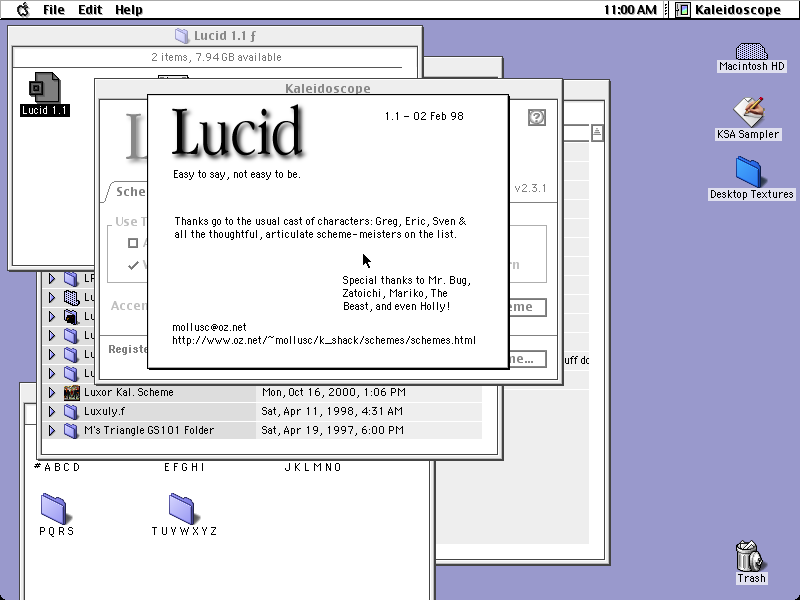
Task: Click the v2.3.1 version label
Action: pyautogui.click(x=531, y=188)
